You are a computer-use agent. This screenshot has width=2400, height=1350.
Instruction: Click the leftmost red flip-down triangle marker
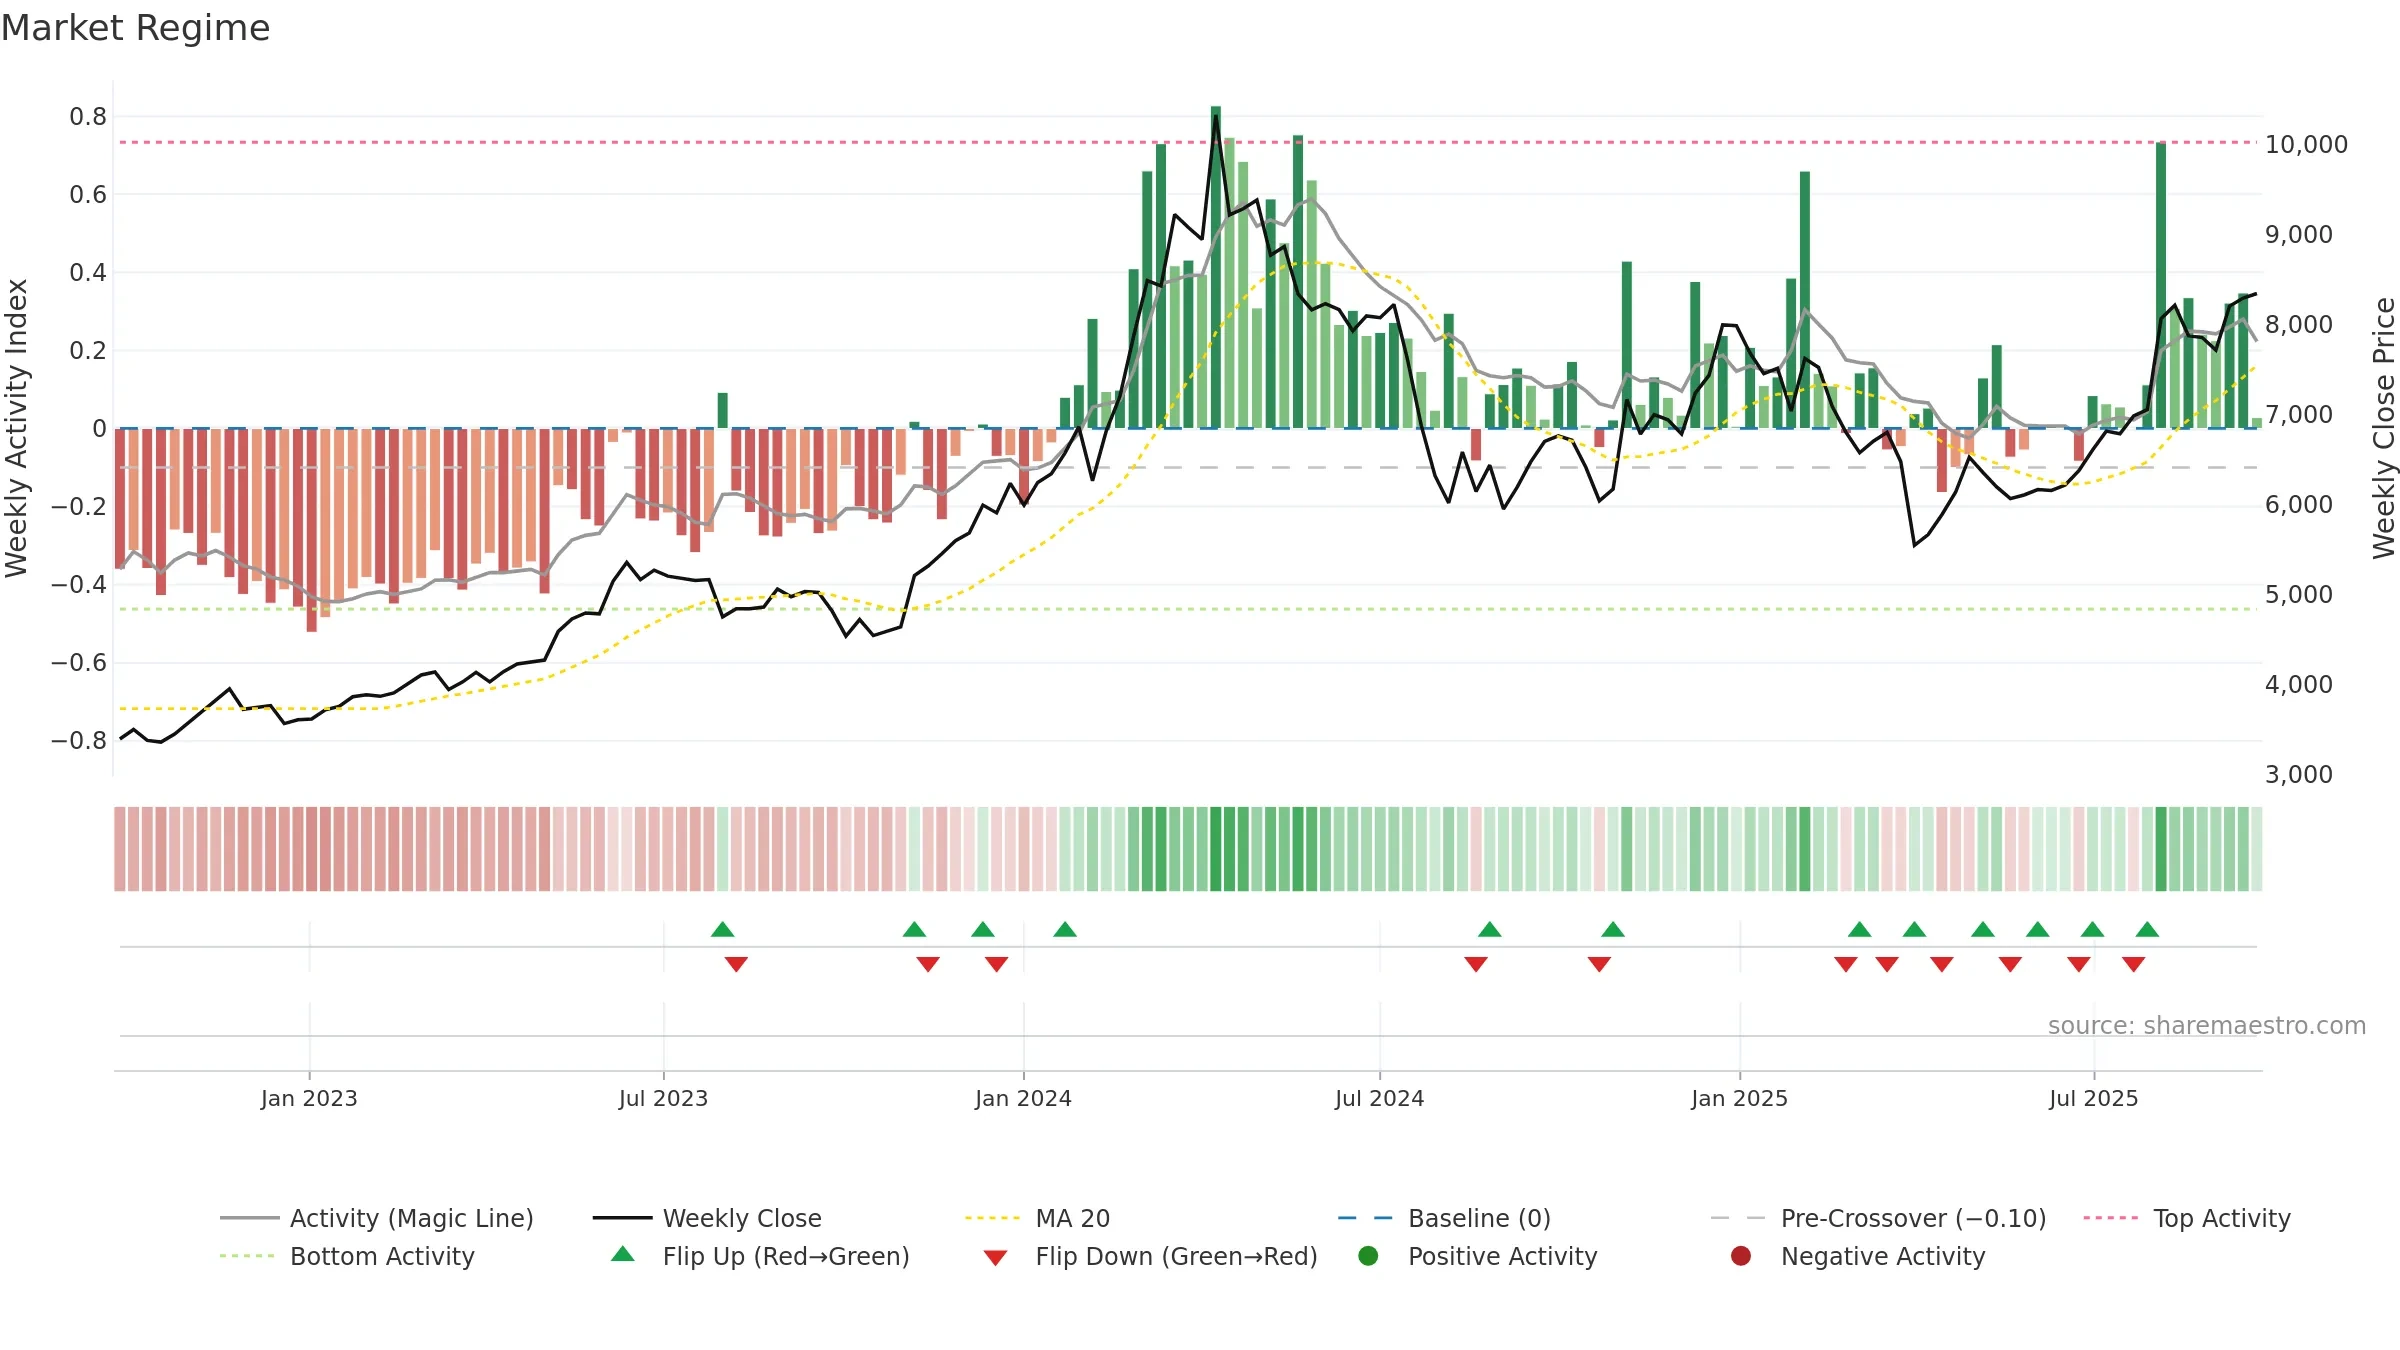tap(736, 964)
